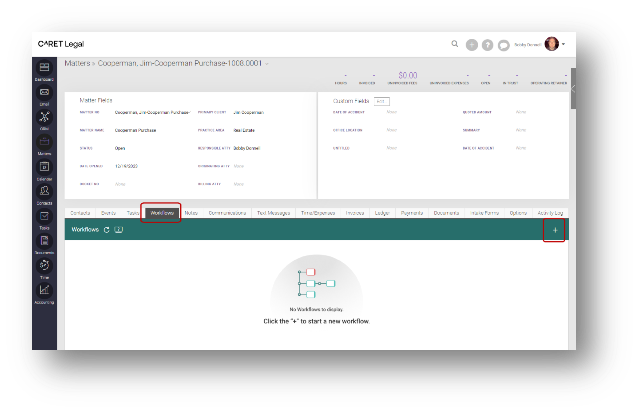Expand the matter title dropdown chevron
638x412 pixels.
(x=267, y=64)
